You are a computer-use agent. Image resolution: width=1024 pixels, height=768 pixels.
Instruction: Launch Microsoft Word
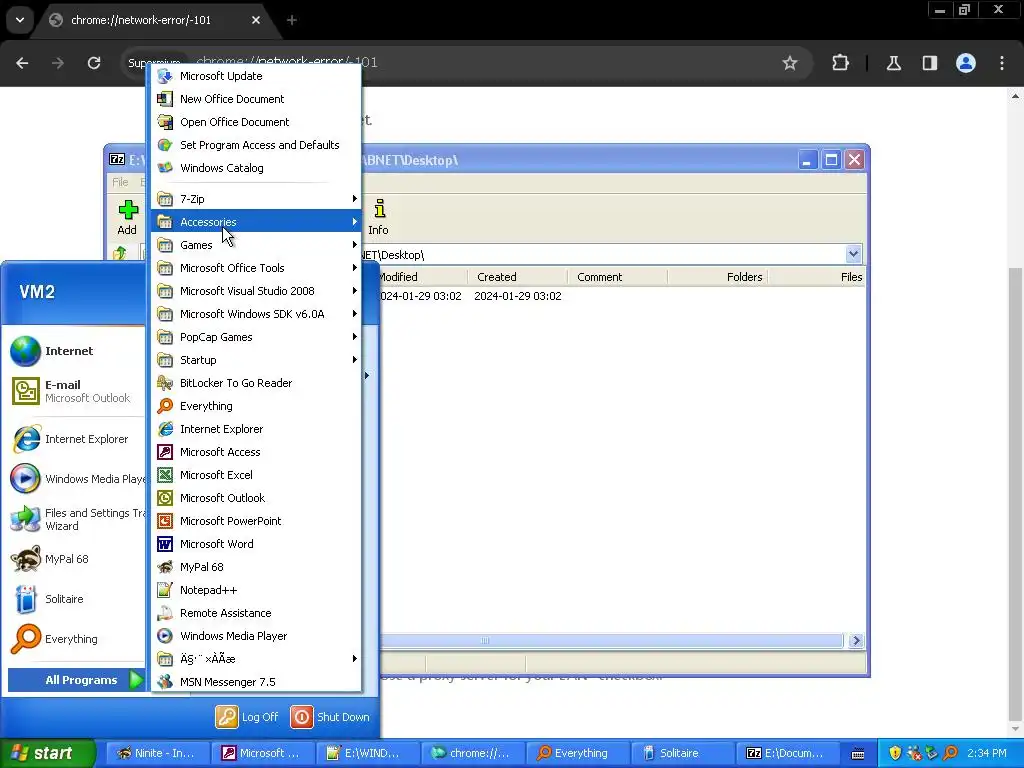(256, 544)
